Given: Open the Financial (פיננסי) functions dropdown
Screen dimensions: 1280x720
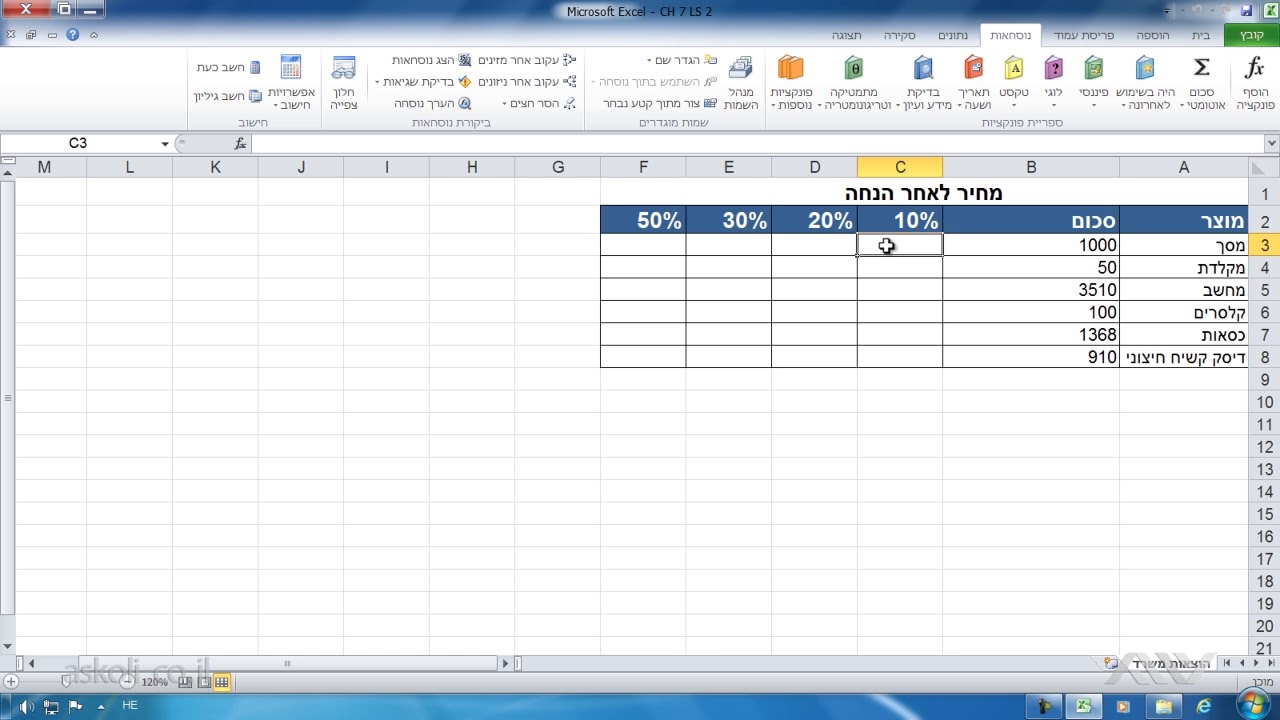Looking at the screenshot, I should (x=1094, y=82).
